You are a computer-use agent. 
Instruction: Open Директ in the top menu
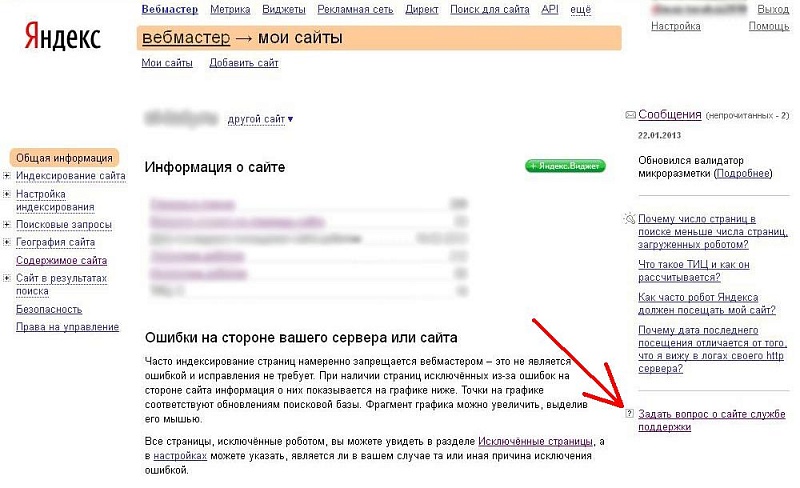[x=422, y=9]
